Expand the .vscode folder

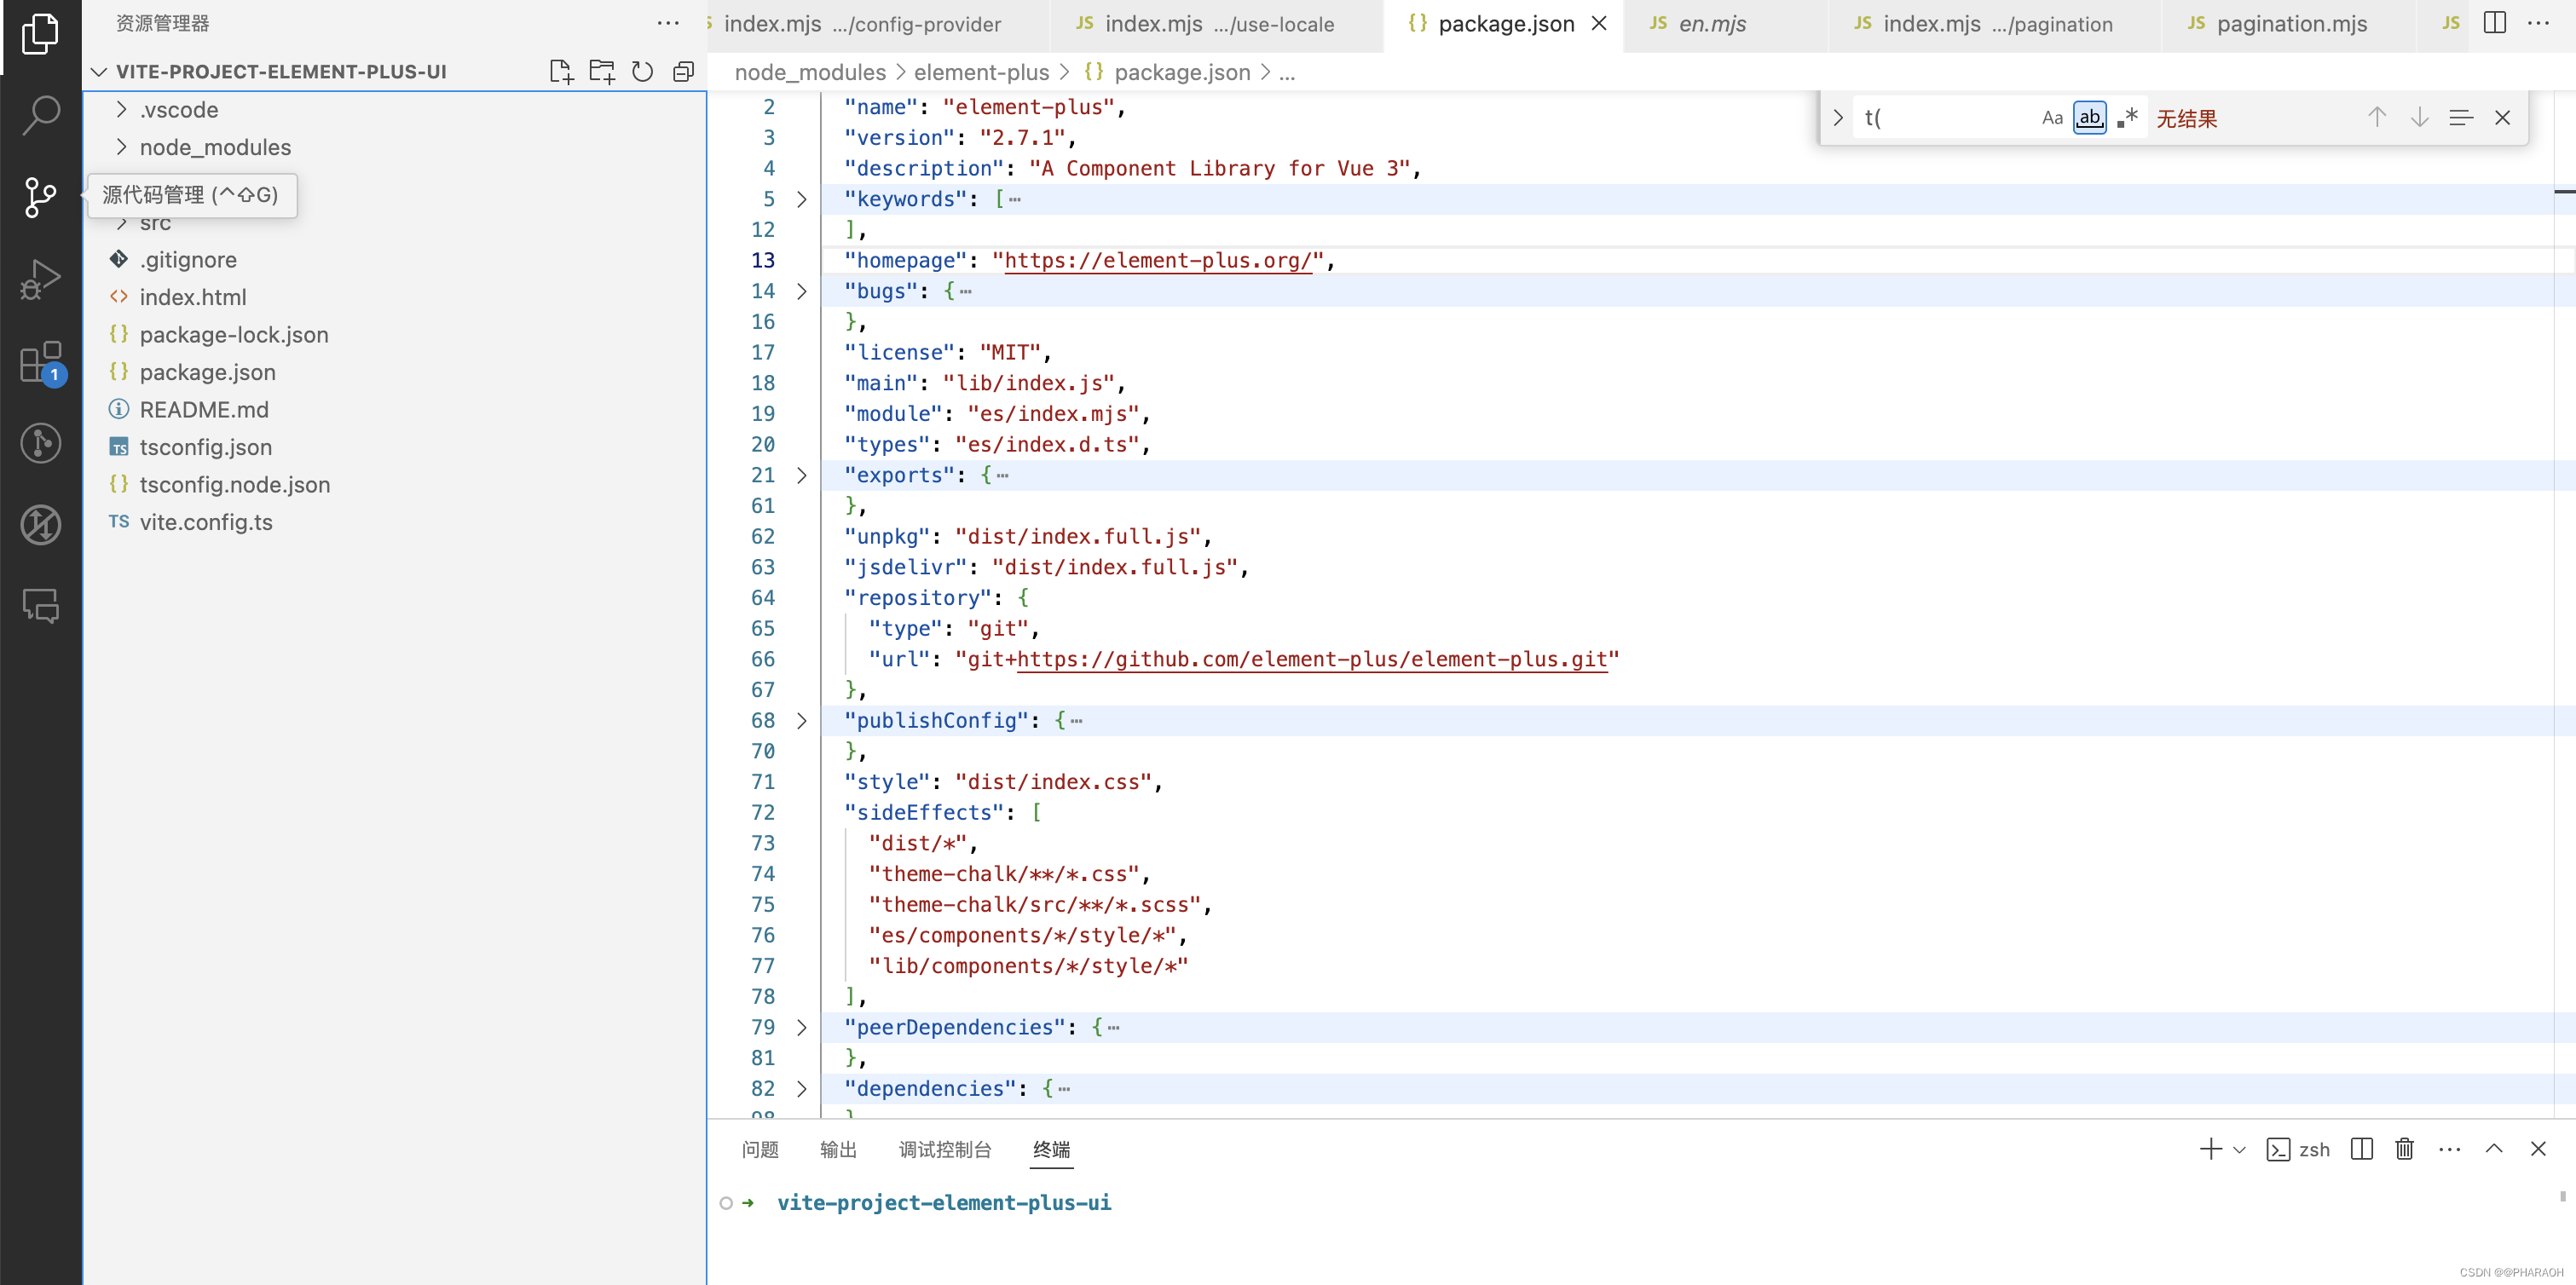click(121, 109)
